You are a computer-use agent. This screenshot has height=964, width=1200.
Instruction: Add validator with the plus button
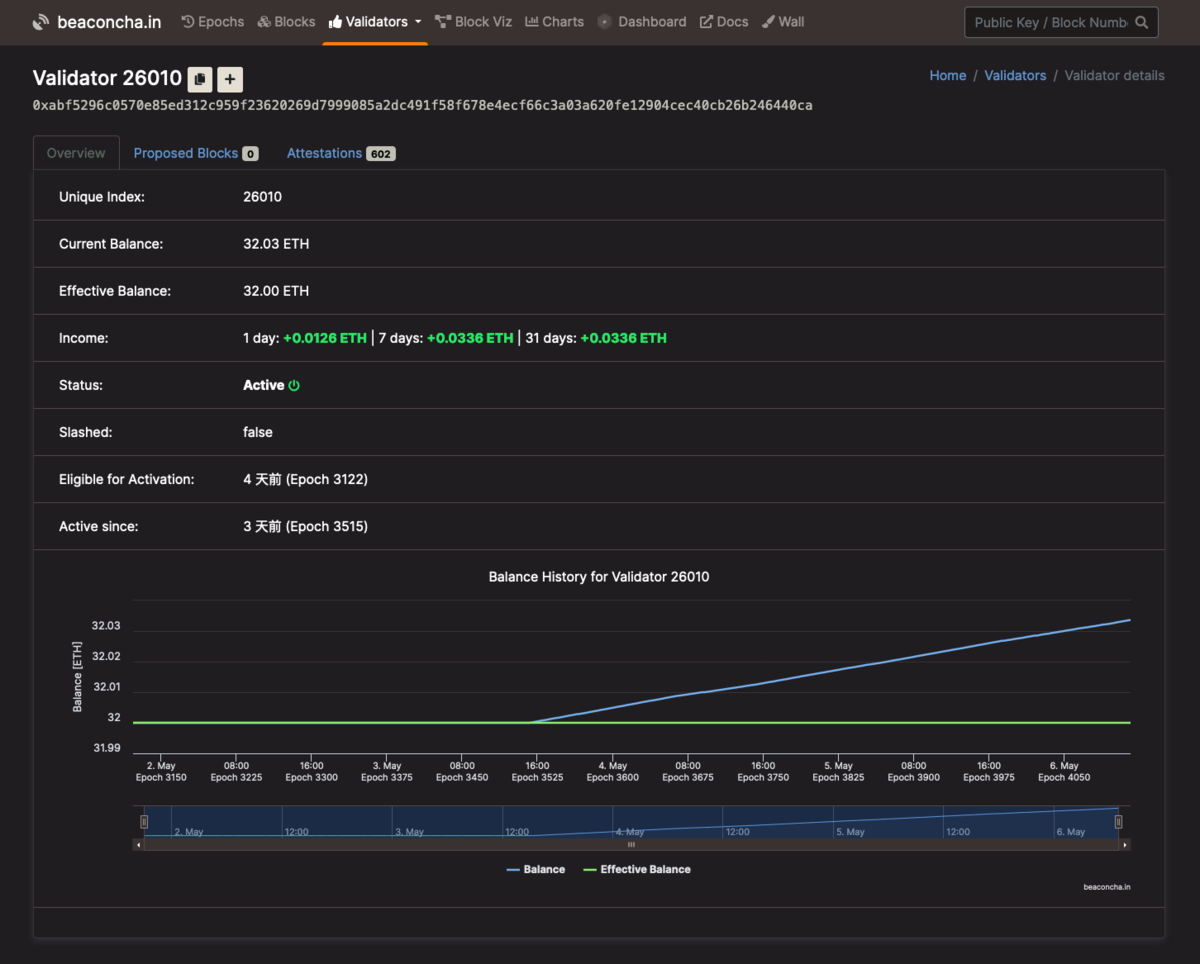pos(230,79)
